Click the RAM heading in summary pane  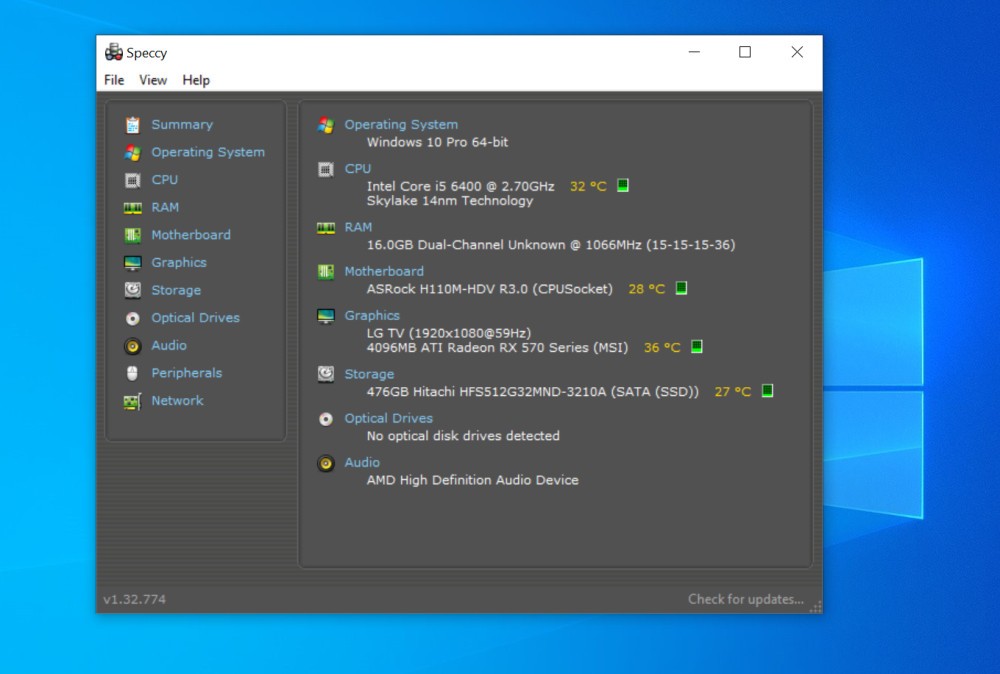coord(358,228)
